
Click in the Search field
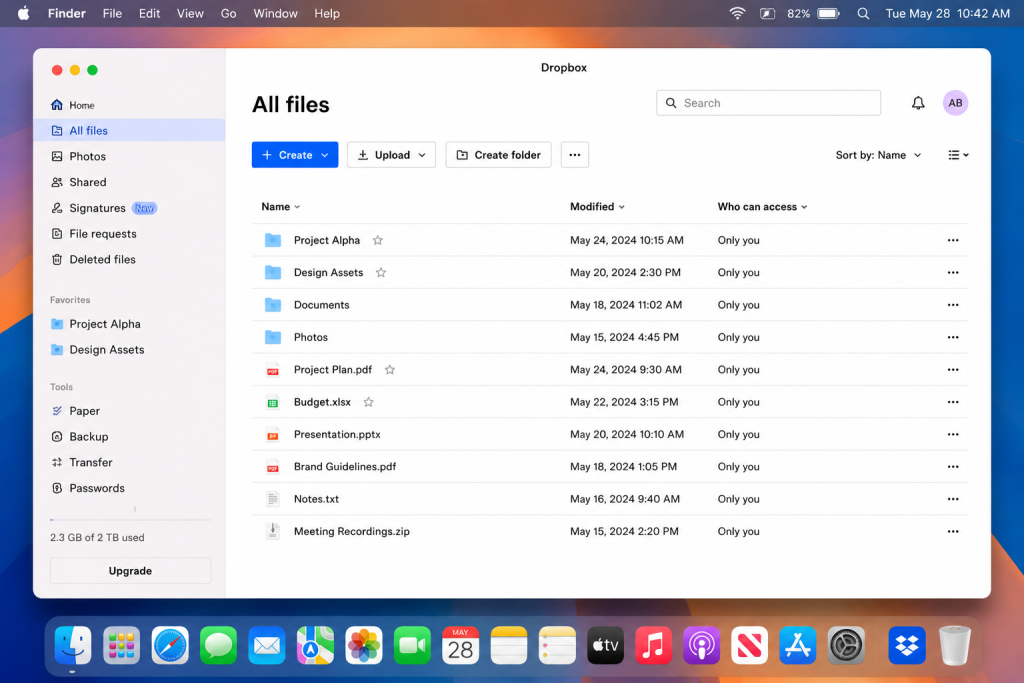point(768,103)
